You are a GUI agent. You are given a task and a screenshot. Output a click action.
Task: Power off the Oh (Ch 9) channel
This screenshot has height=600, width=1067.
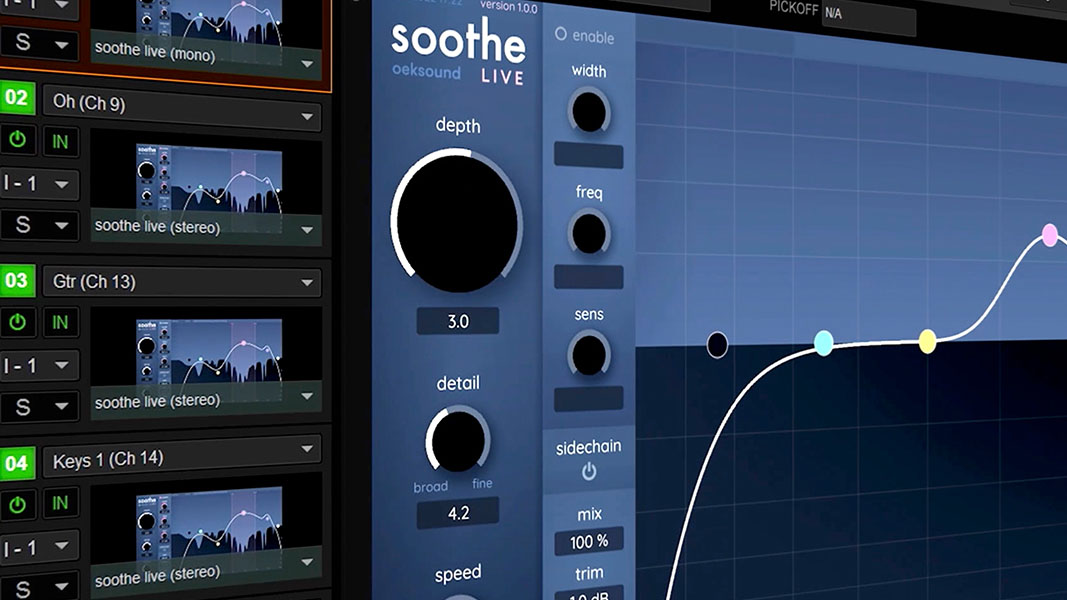[16, 140]
